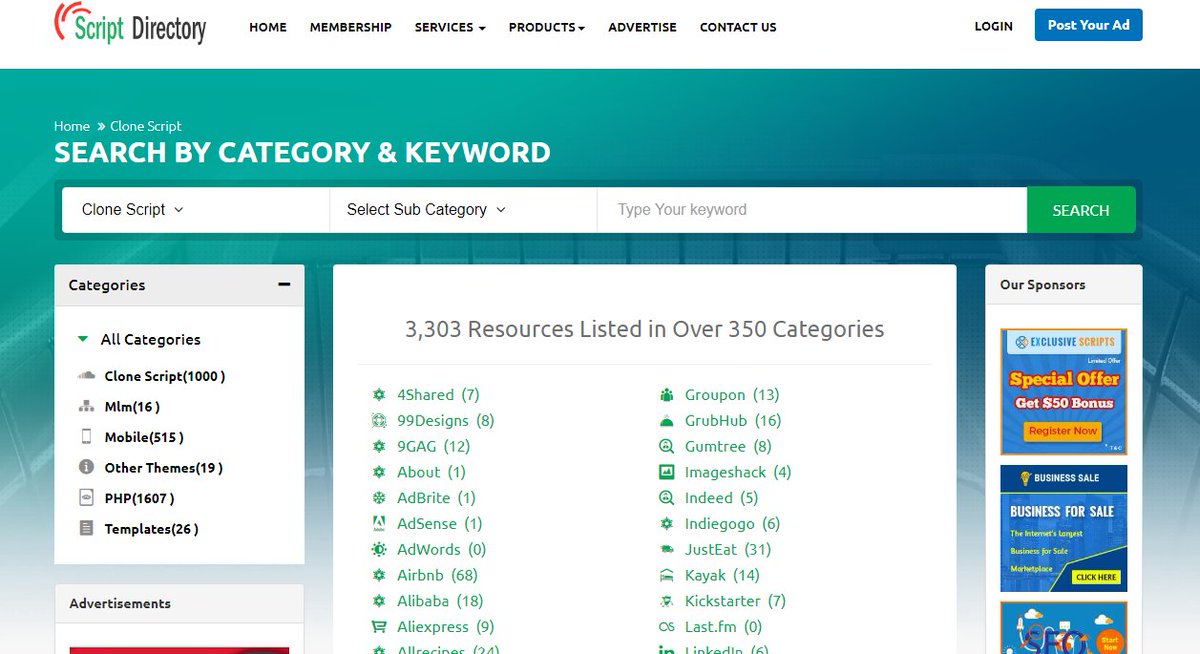Click the image icon beside Imageshack
Viewport: 1200px width, 654px height.
(x=667, y=472)
